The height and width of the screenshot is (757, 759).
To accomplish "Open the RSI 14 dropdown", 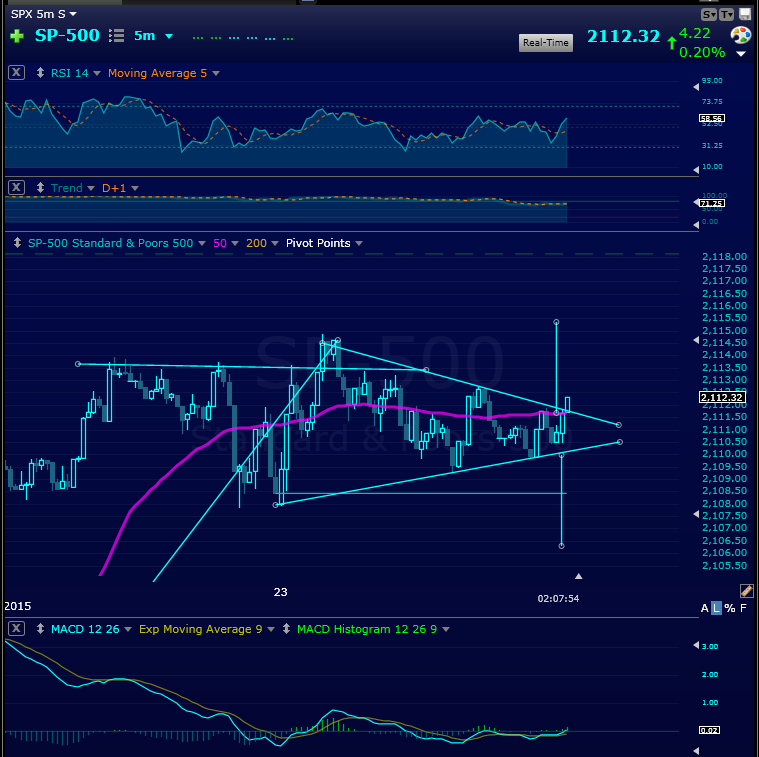I will (x=97, y=73).
